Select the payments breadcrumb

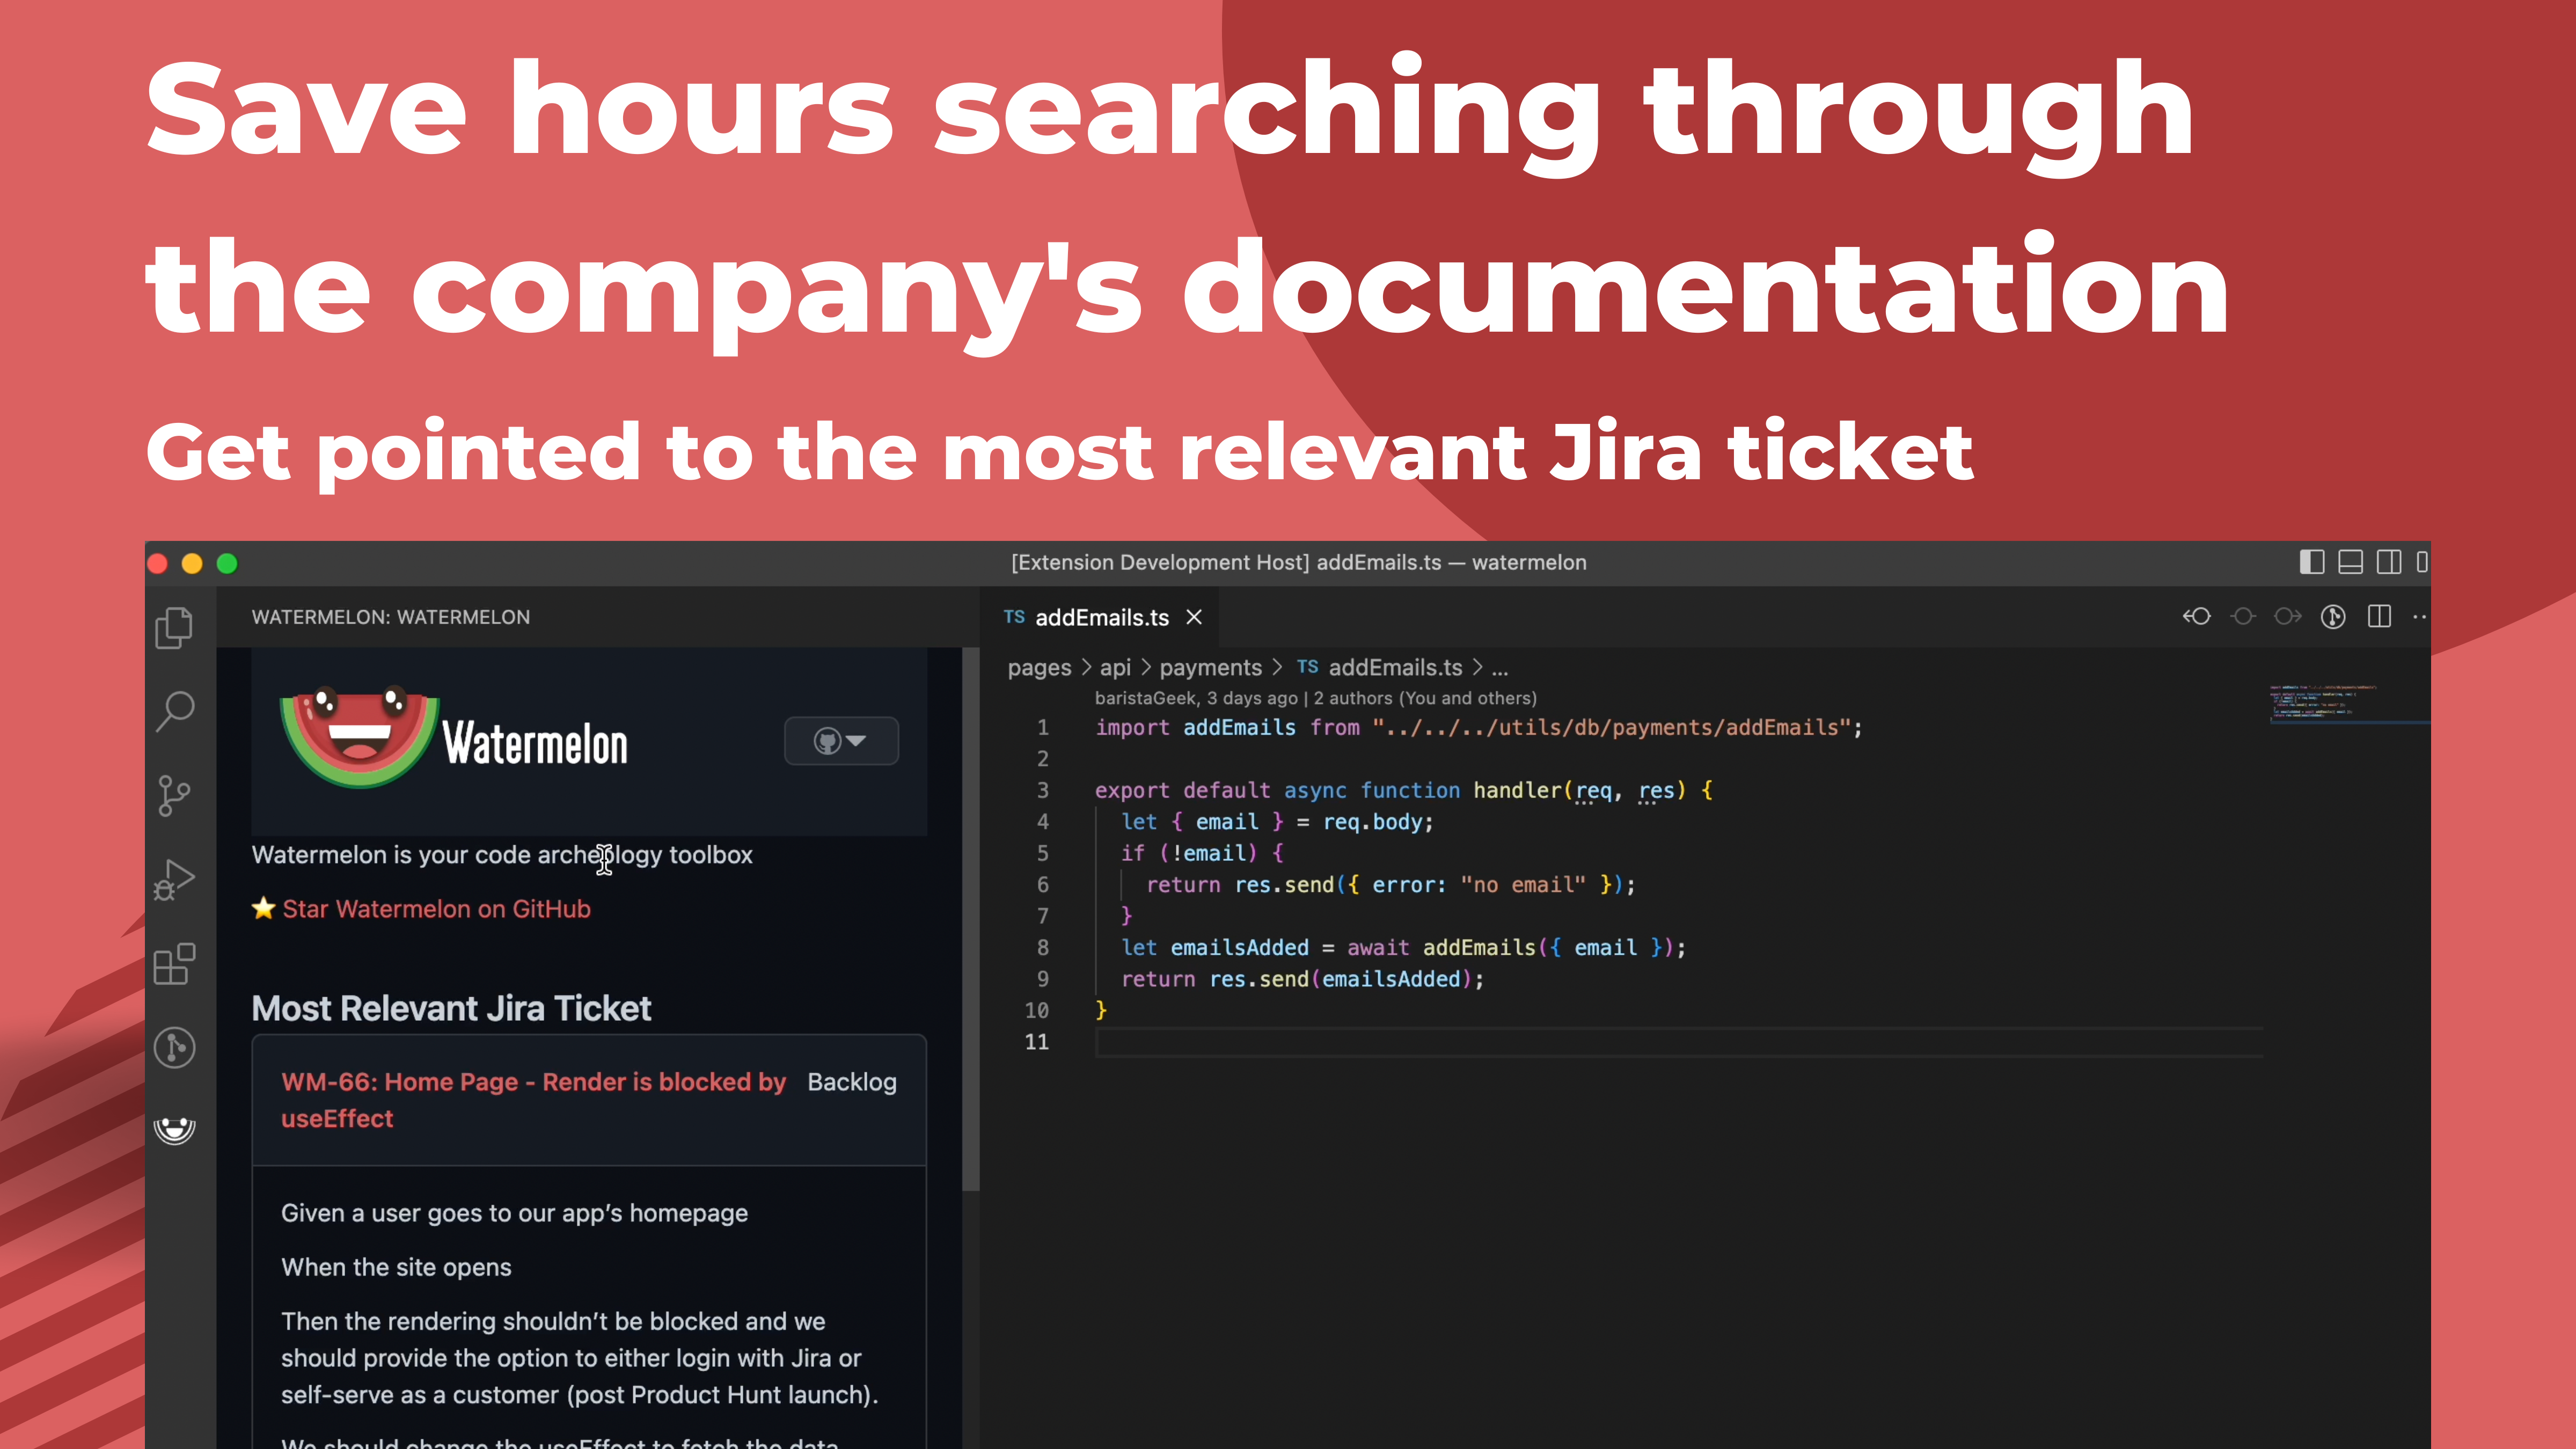1210,668
